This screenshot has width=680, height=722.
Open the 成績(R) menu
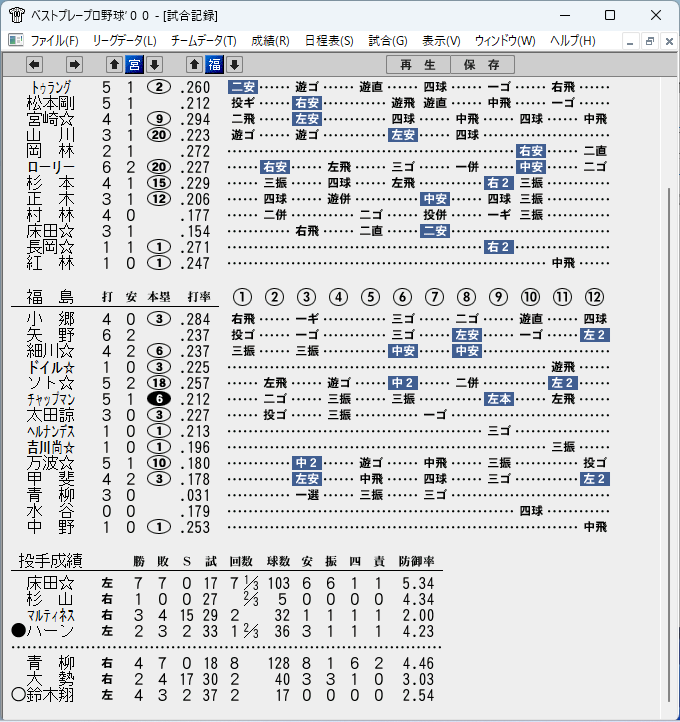click(x=270, y=41)
